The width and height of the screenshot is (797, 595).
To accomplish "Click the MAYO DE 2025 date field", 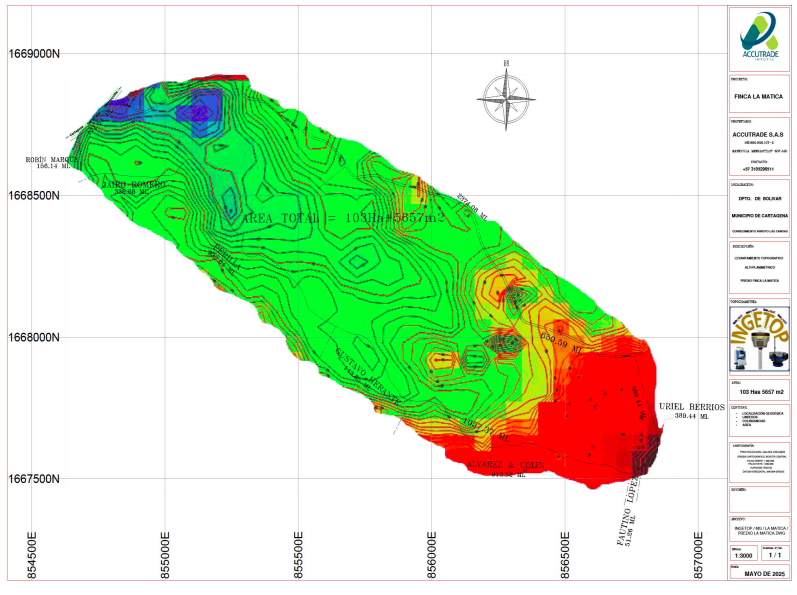I will pyautogui.click(x=758, y=573).
